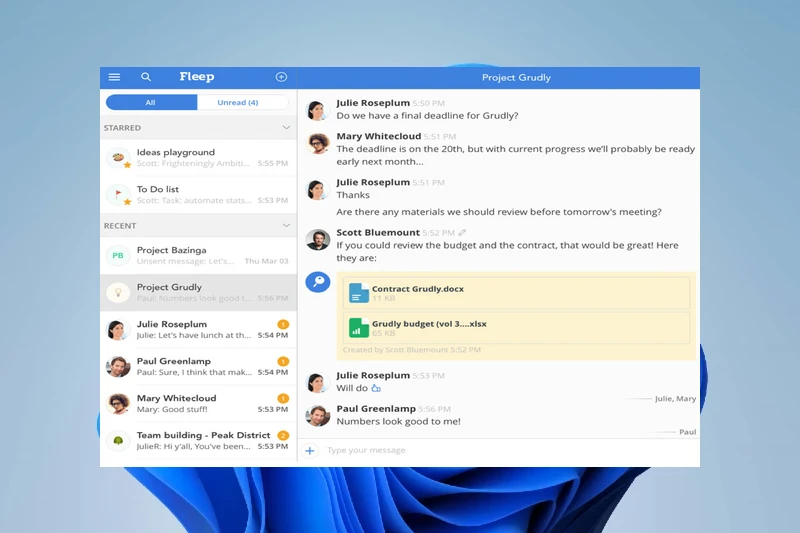Open attachment plus icon beside message box
800x533 pixels.
pos(310,450)
